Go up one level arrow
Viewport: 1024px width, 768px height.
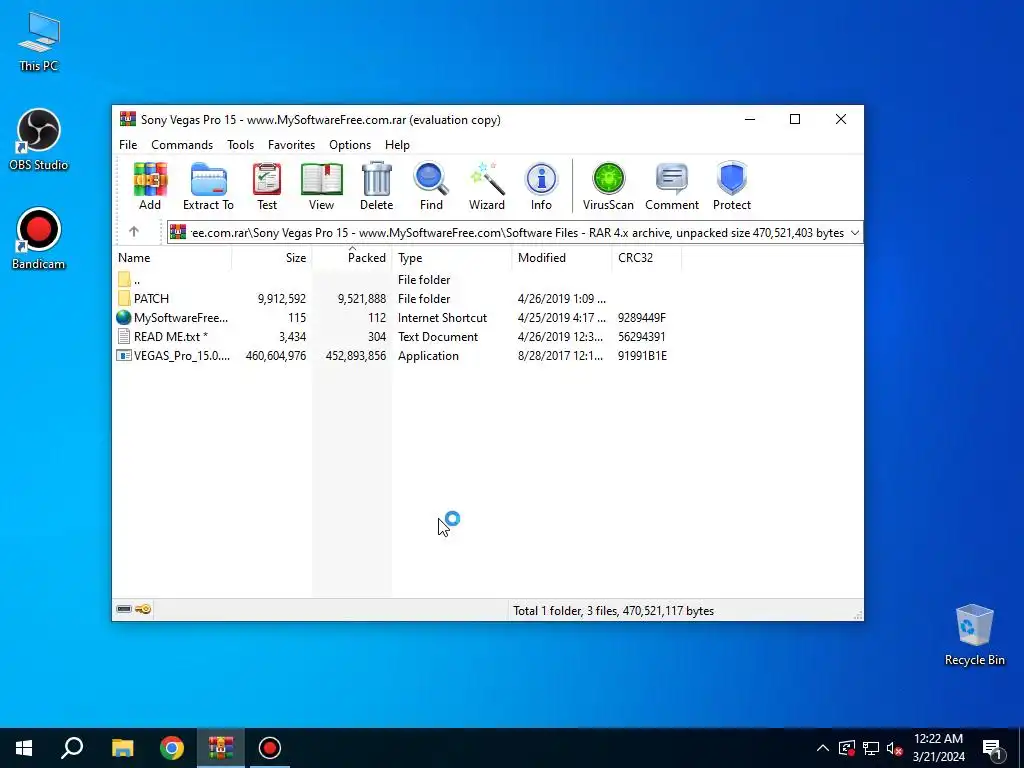[134, 232]
